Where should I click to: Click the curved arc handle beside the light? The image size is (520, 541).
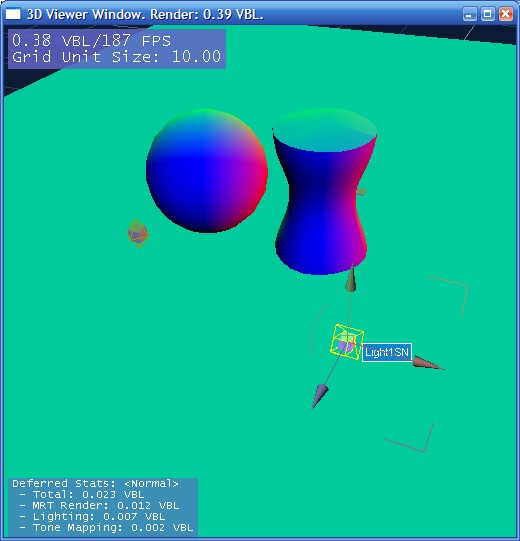click(317, 331)
